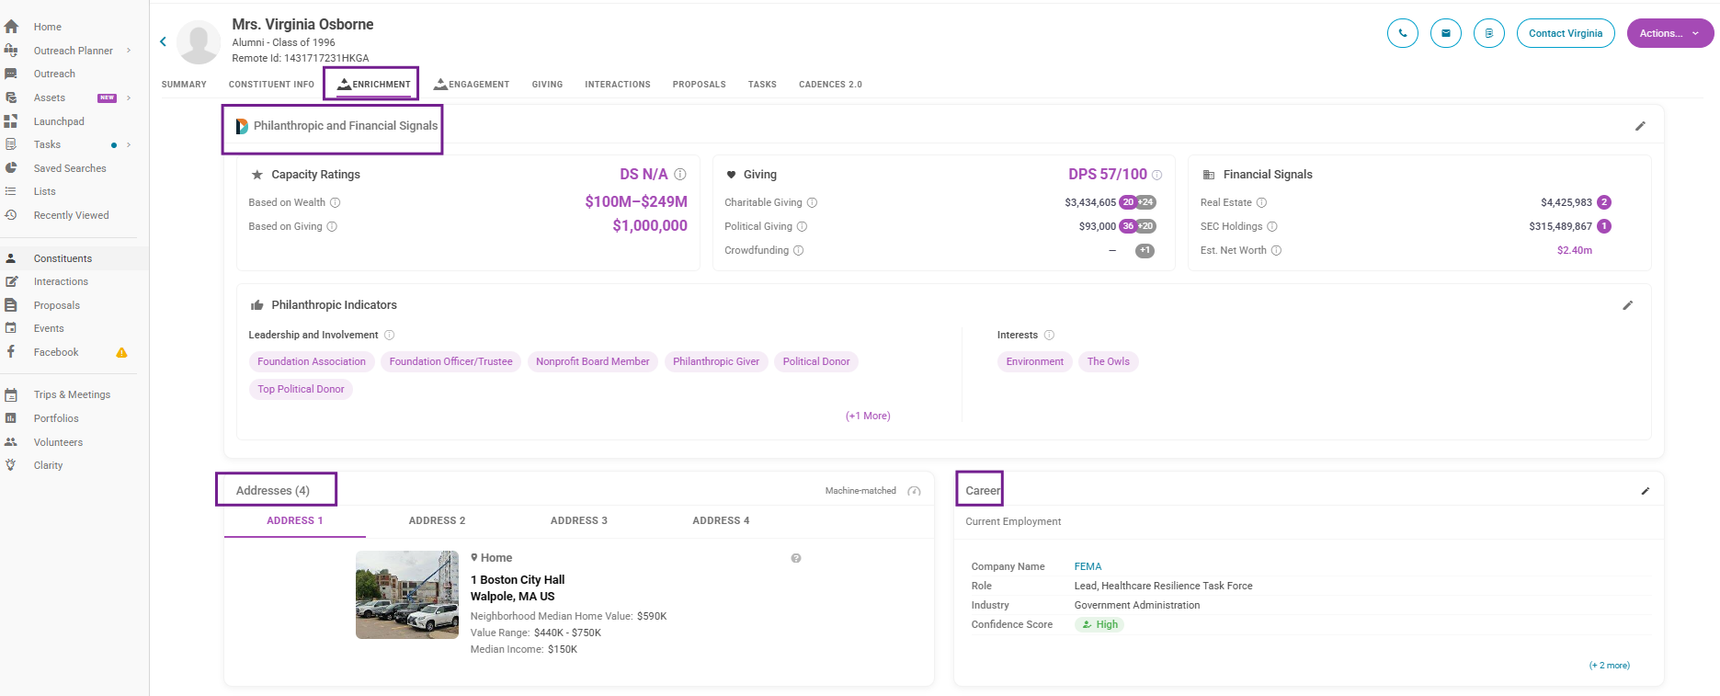
Task: Select the Address 2 tab
Action: click(x=437, y=521)
